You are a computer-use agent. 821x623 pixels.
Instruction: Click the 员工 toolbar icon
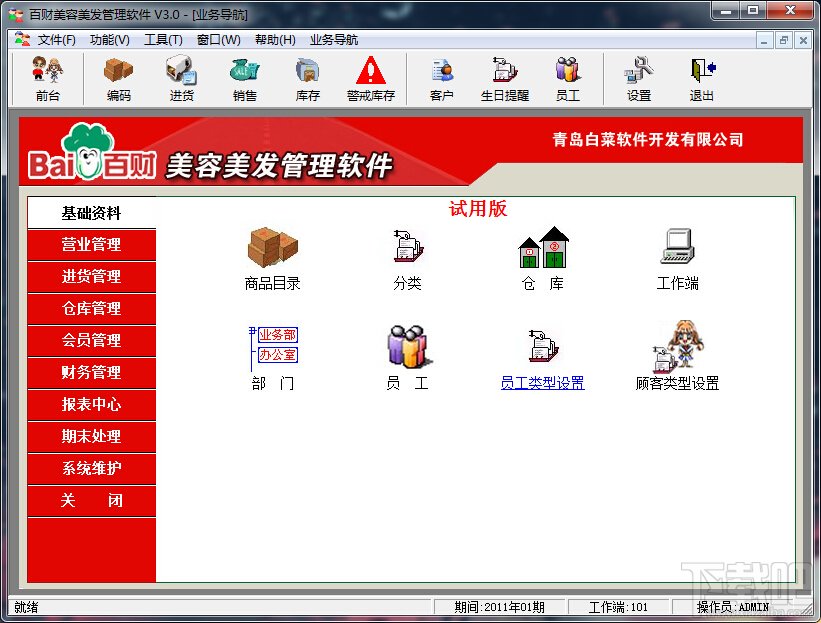(x=568, y=79)
